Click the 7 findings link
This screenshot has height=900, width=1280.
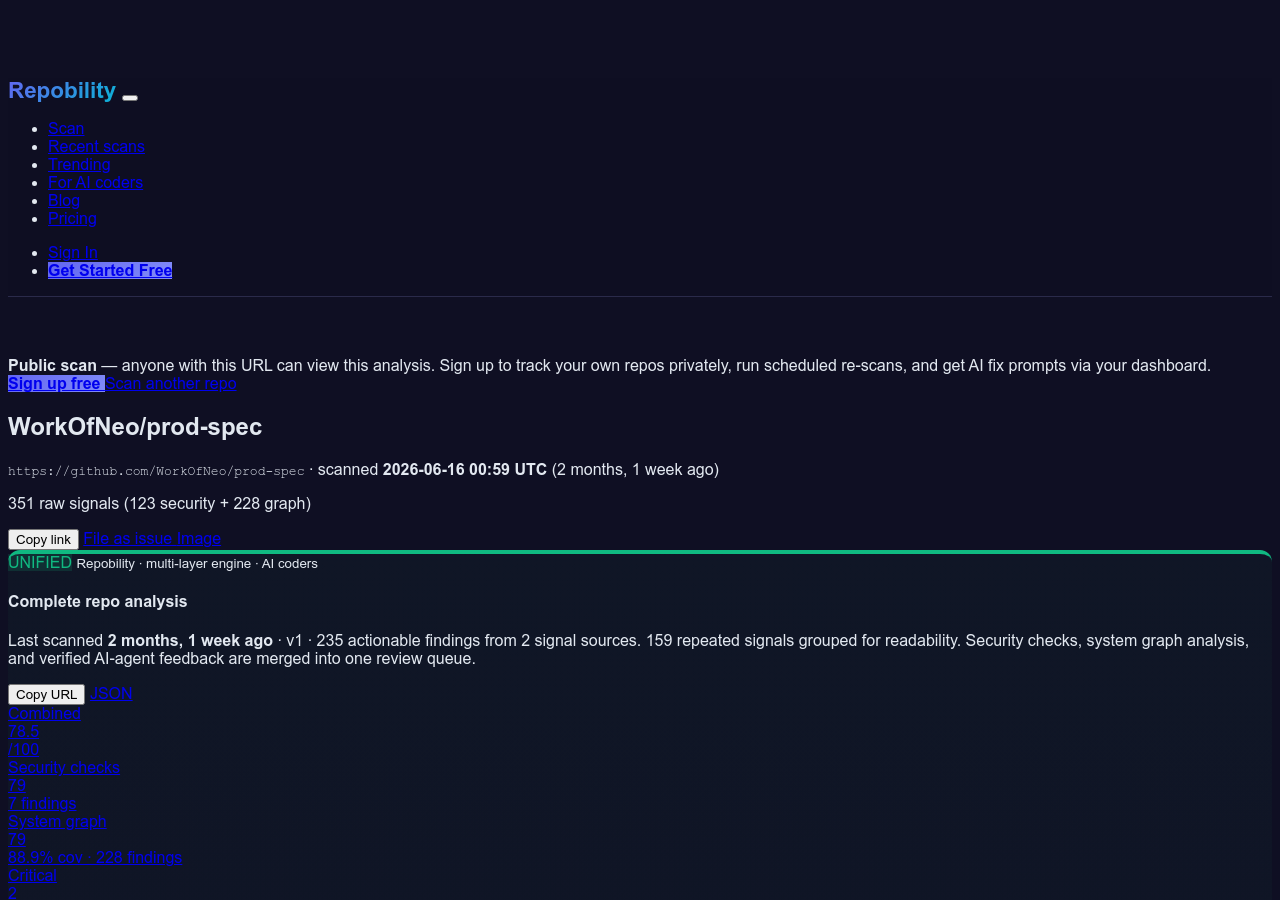tap(42, 803)
